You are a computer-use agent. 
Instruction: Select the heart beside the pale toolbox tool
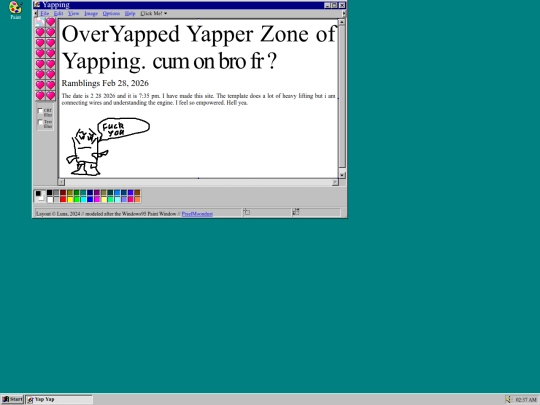(x=51, y=22)
